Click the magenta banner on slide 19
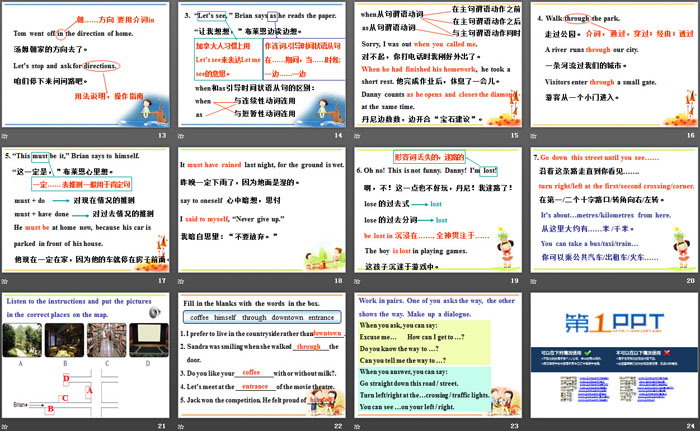The width and height of the screenshot is (700, 431). click(x=427, y=158)
